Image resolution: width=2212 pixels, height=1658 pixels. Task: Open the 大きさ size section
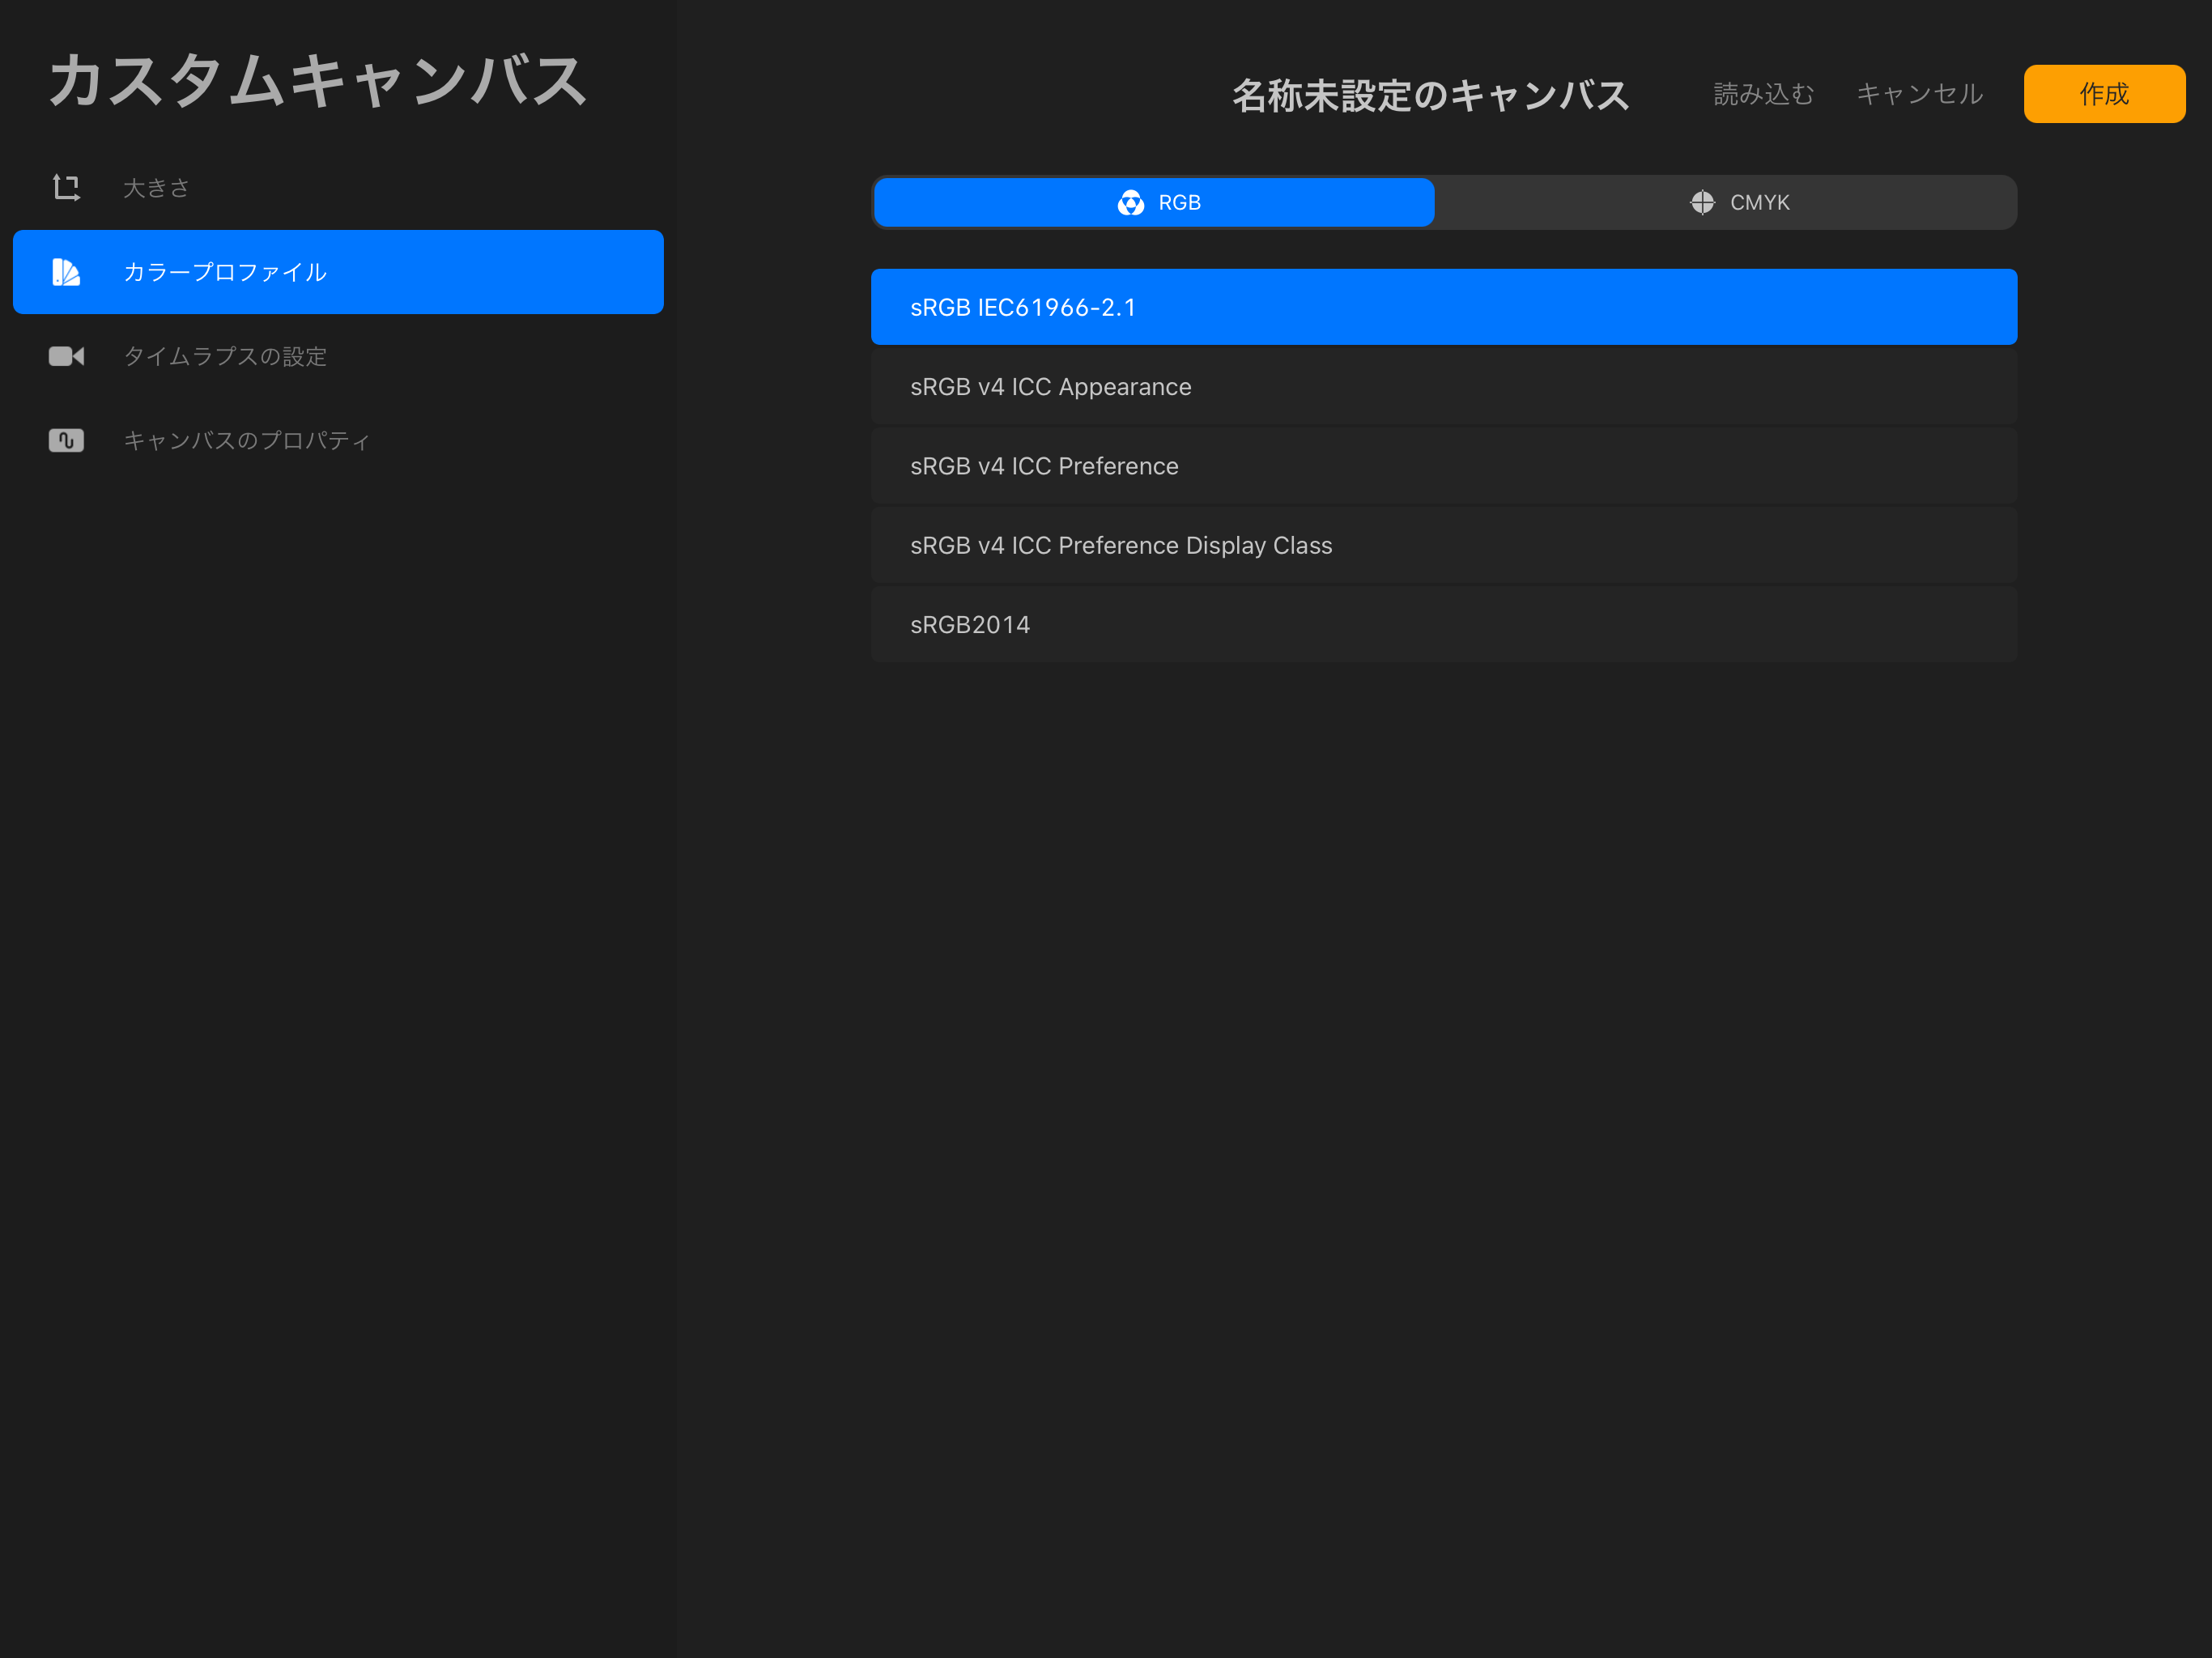[x=338, y=188]
